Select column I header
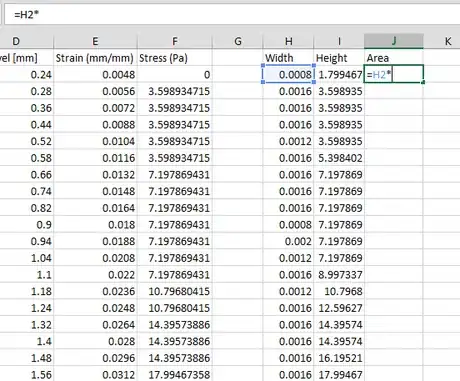460x381 pixels. (x=339, y=41)
